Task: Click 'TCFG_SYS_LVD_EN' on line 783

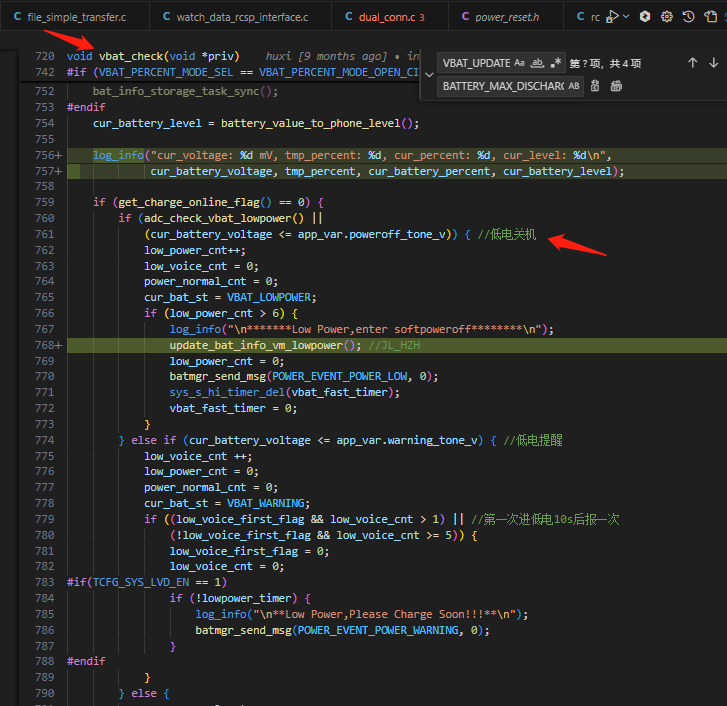Action: tap(141, 582)
